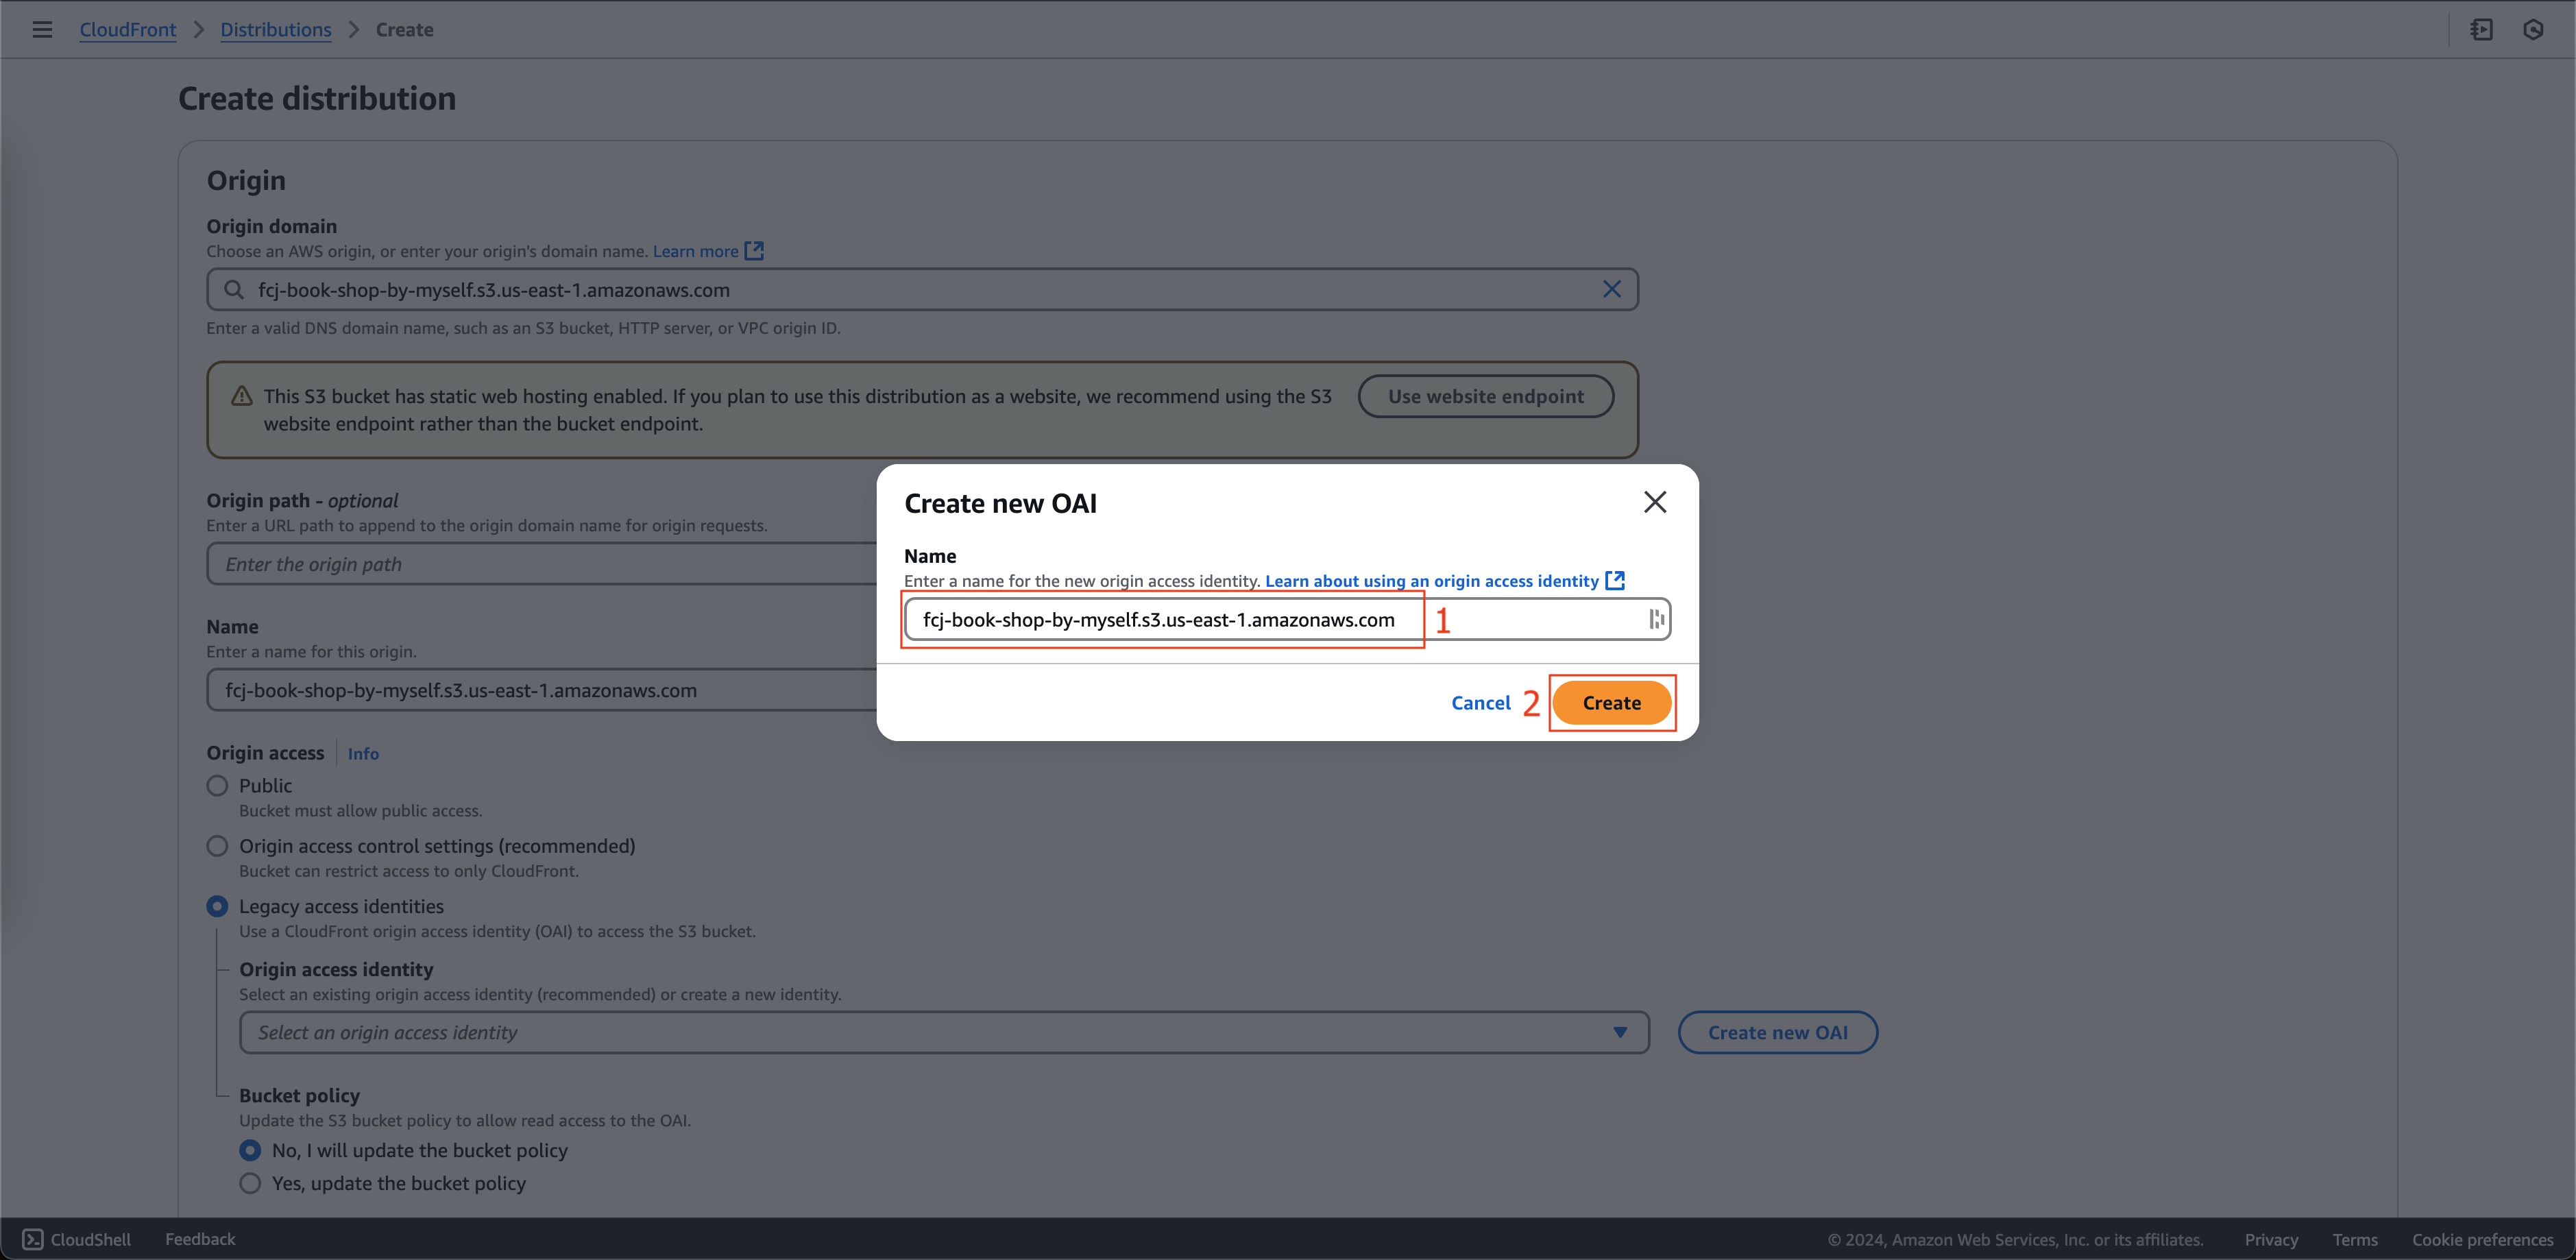Open the Privacy footer link
2576x1260 pixels.
click(x=2271, y=1239)
